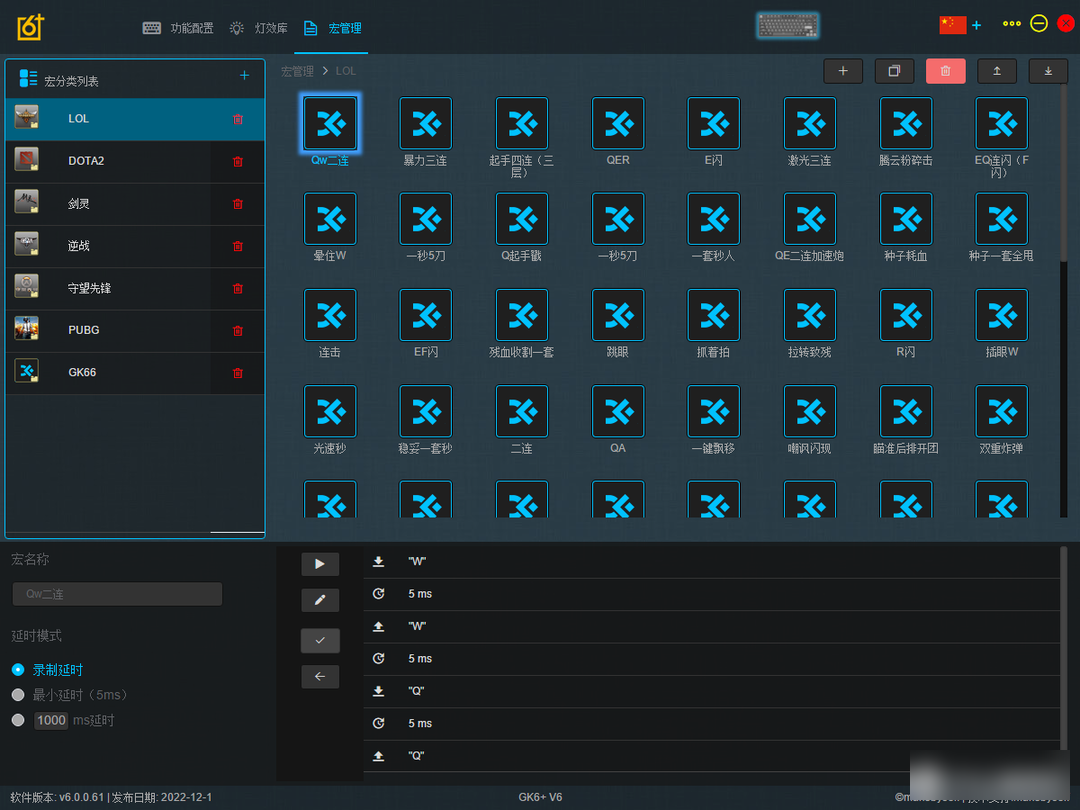Select the 最小延时（5ms）radio option
The height and width of the screenshot is (810, 1080).
18,695
